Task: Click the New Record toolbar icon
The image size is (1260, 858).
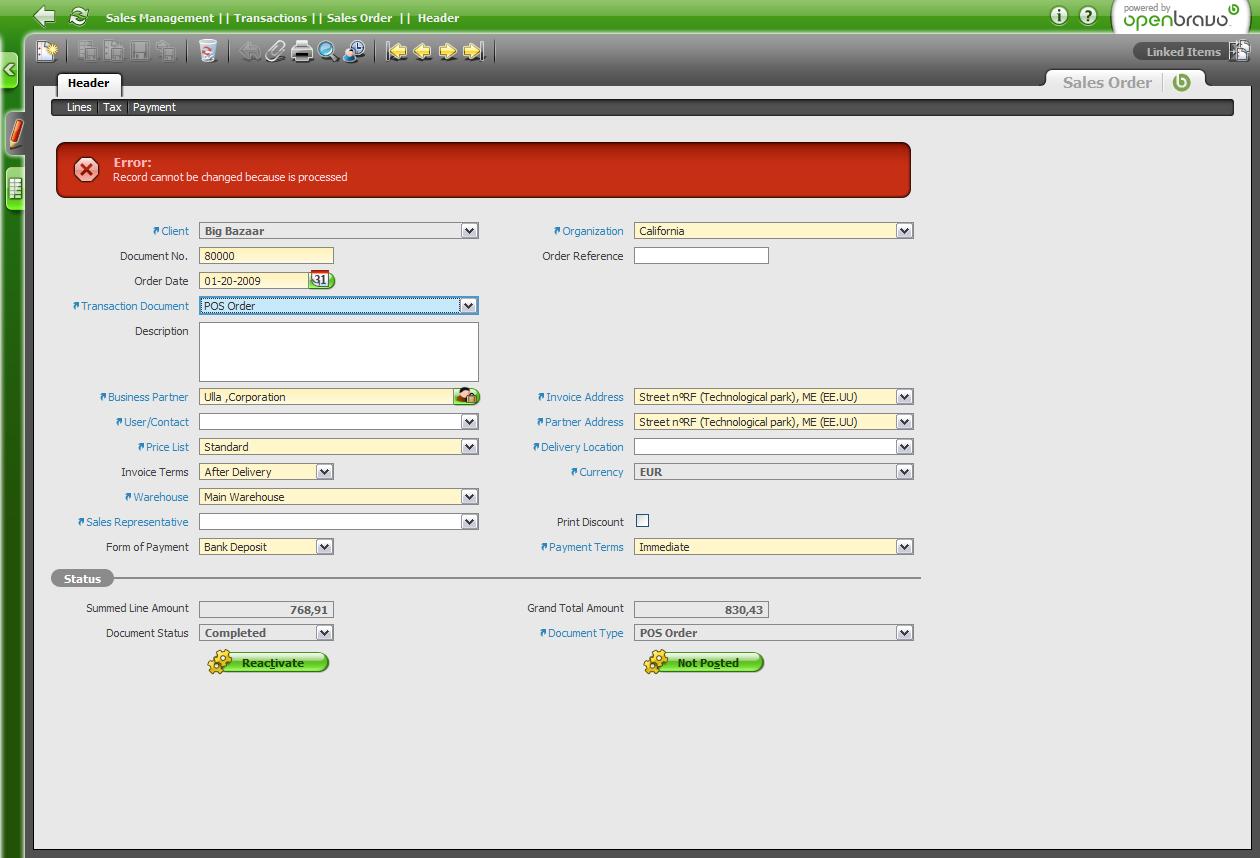Action: [x=47, y=51]
